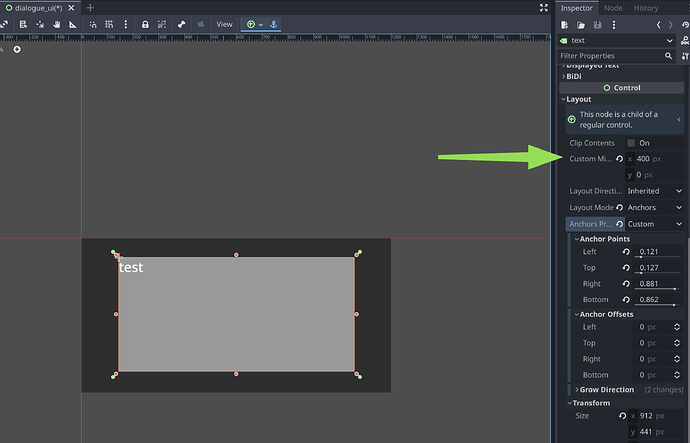Image resolution: width=690 pixels, height=443 pixels.
Task: Click the List Selectable Nodes tool icon
Action: click(23, 25)
